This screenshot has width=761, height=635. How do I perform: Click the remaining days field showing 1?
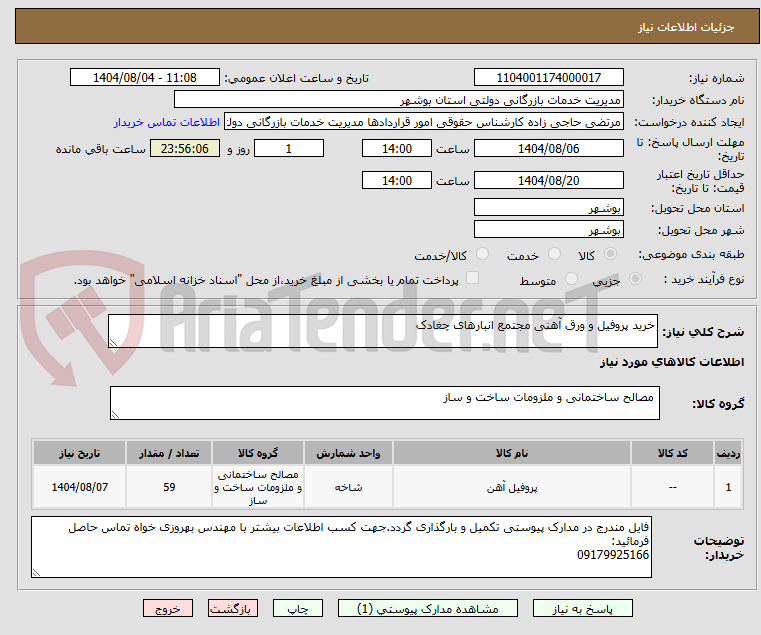pos(289,148)
